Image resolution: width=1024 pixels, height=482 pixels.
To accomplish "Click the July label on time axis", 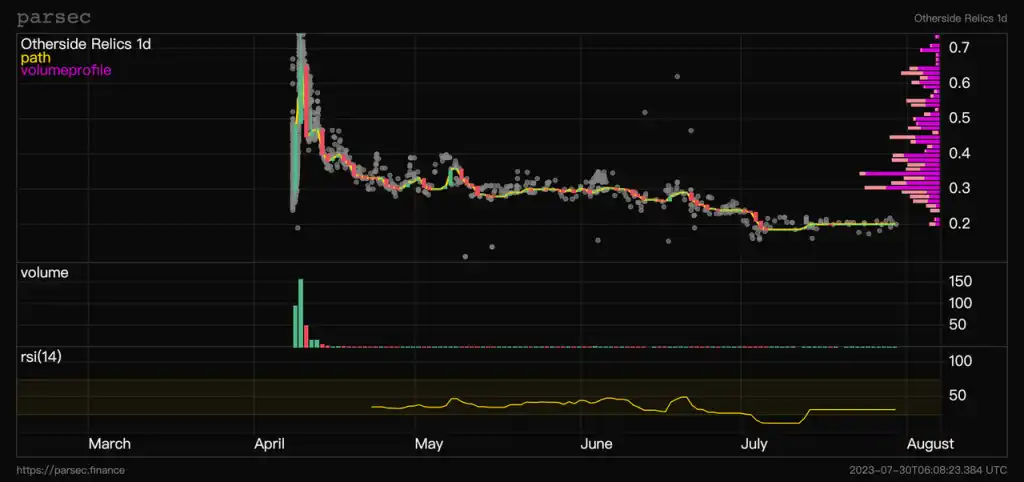I will [x=754, y=444].
